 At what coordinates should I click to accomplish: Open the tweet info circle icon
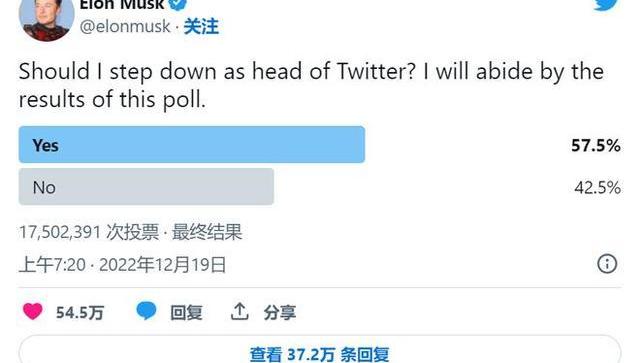pos(607,264)
